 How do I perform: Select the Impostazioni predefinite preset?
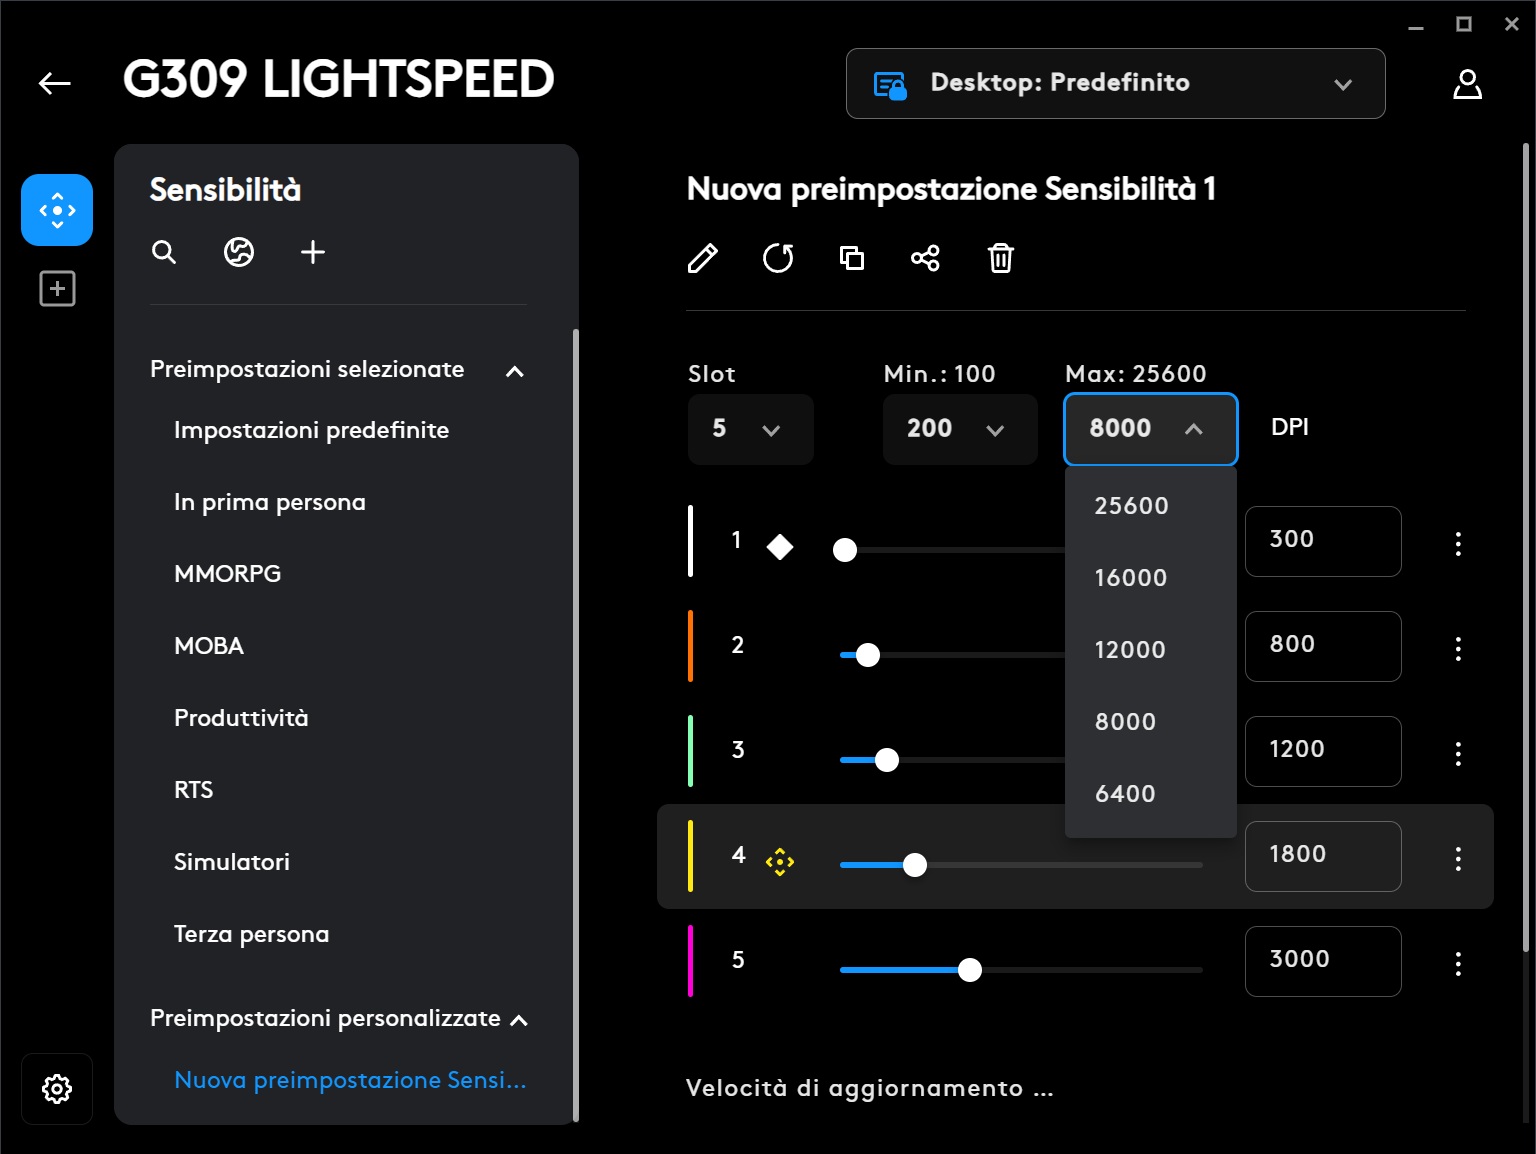pos(311,430)
